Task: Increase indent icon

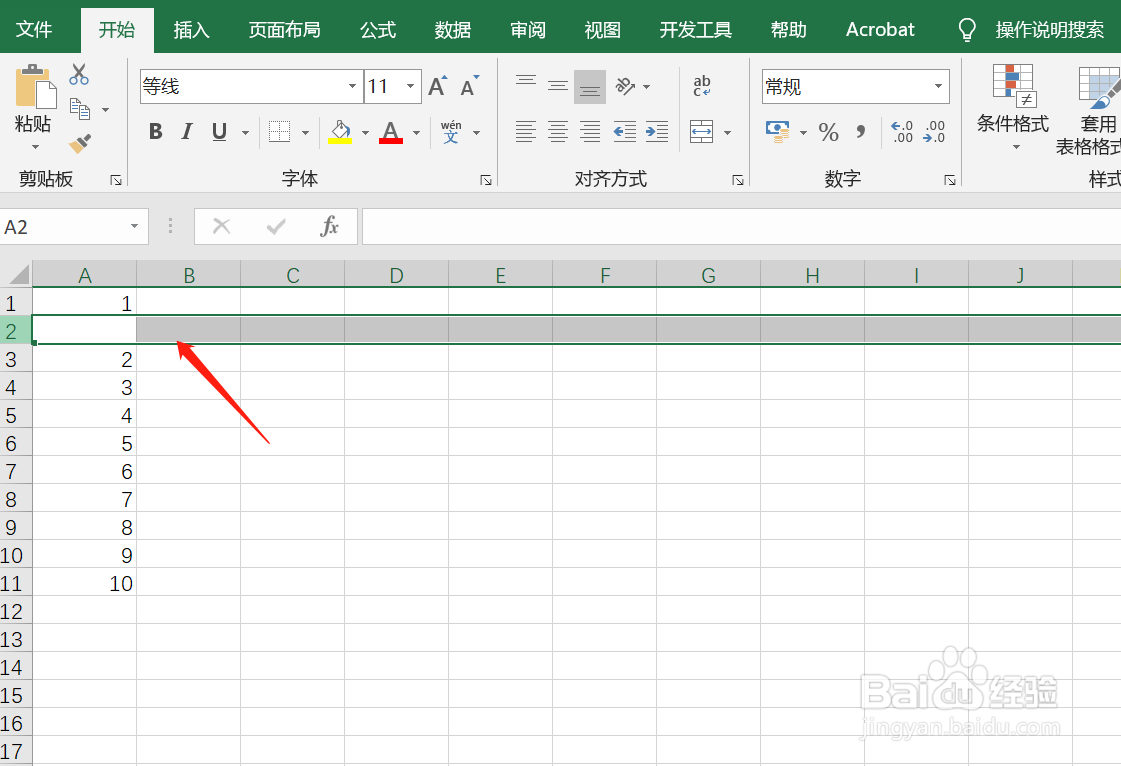Action: 657,132
